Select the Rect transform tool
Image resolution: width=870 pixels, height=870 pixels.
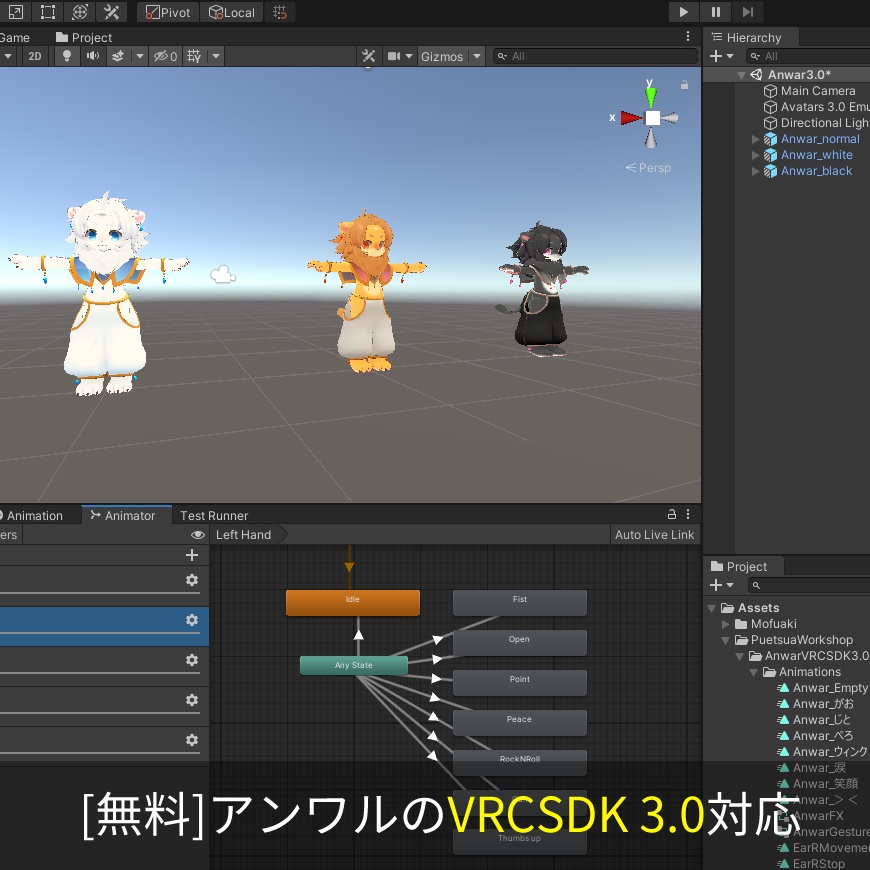(x=48, y=12)
